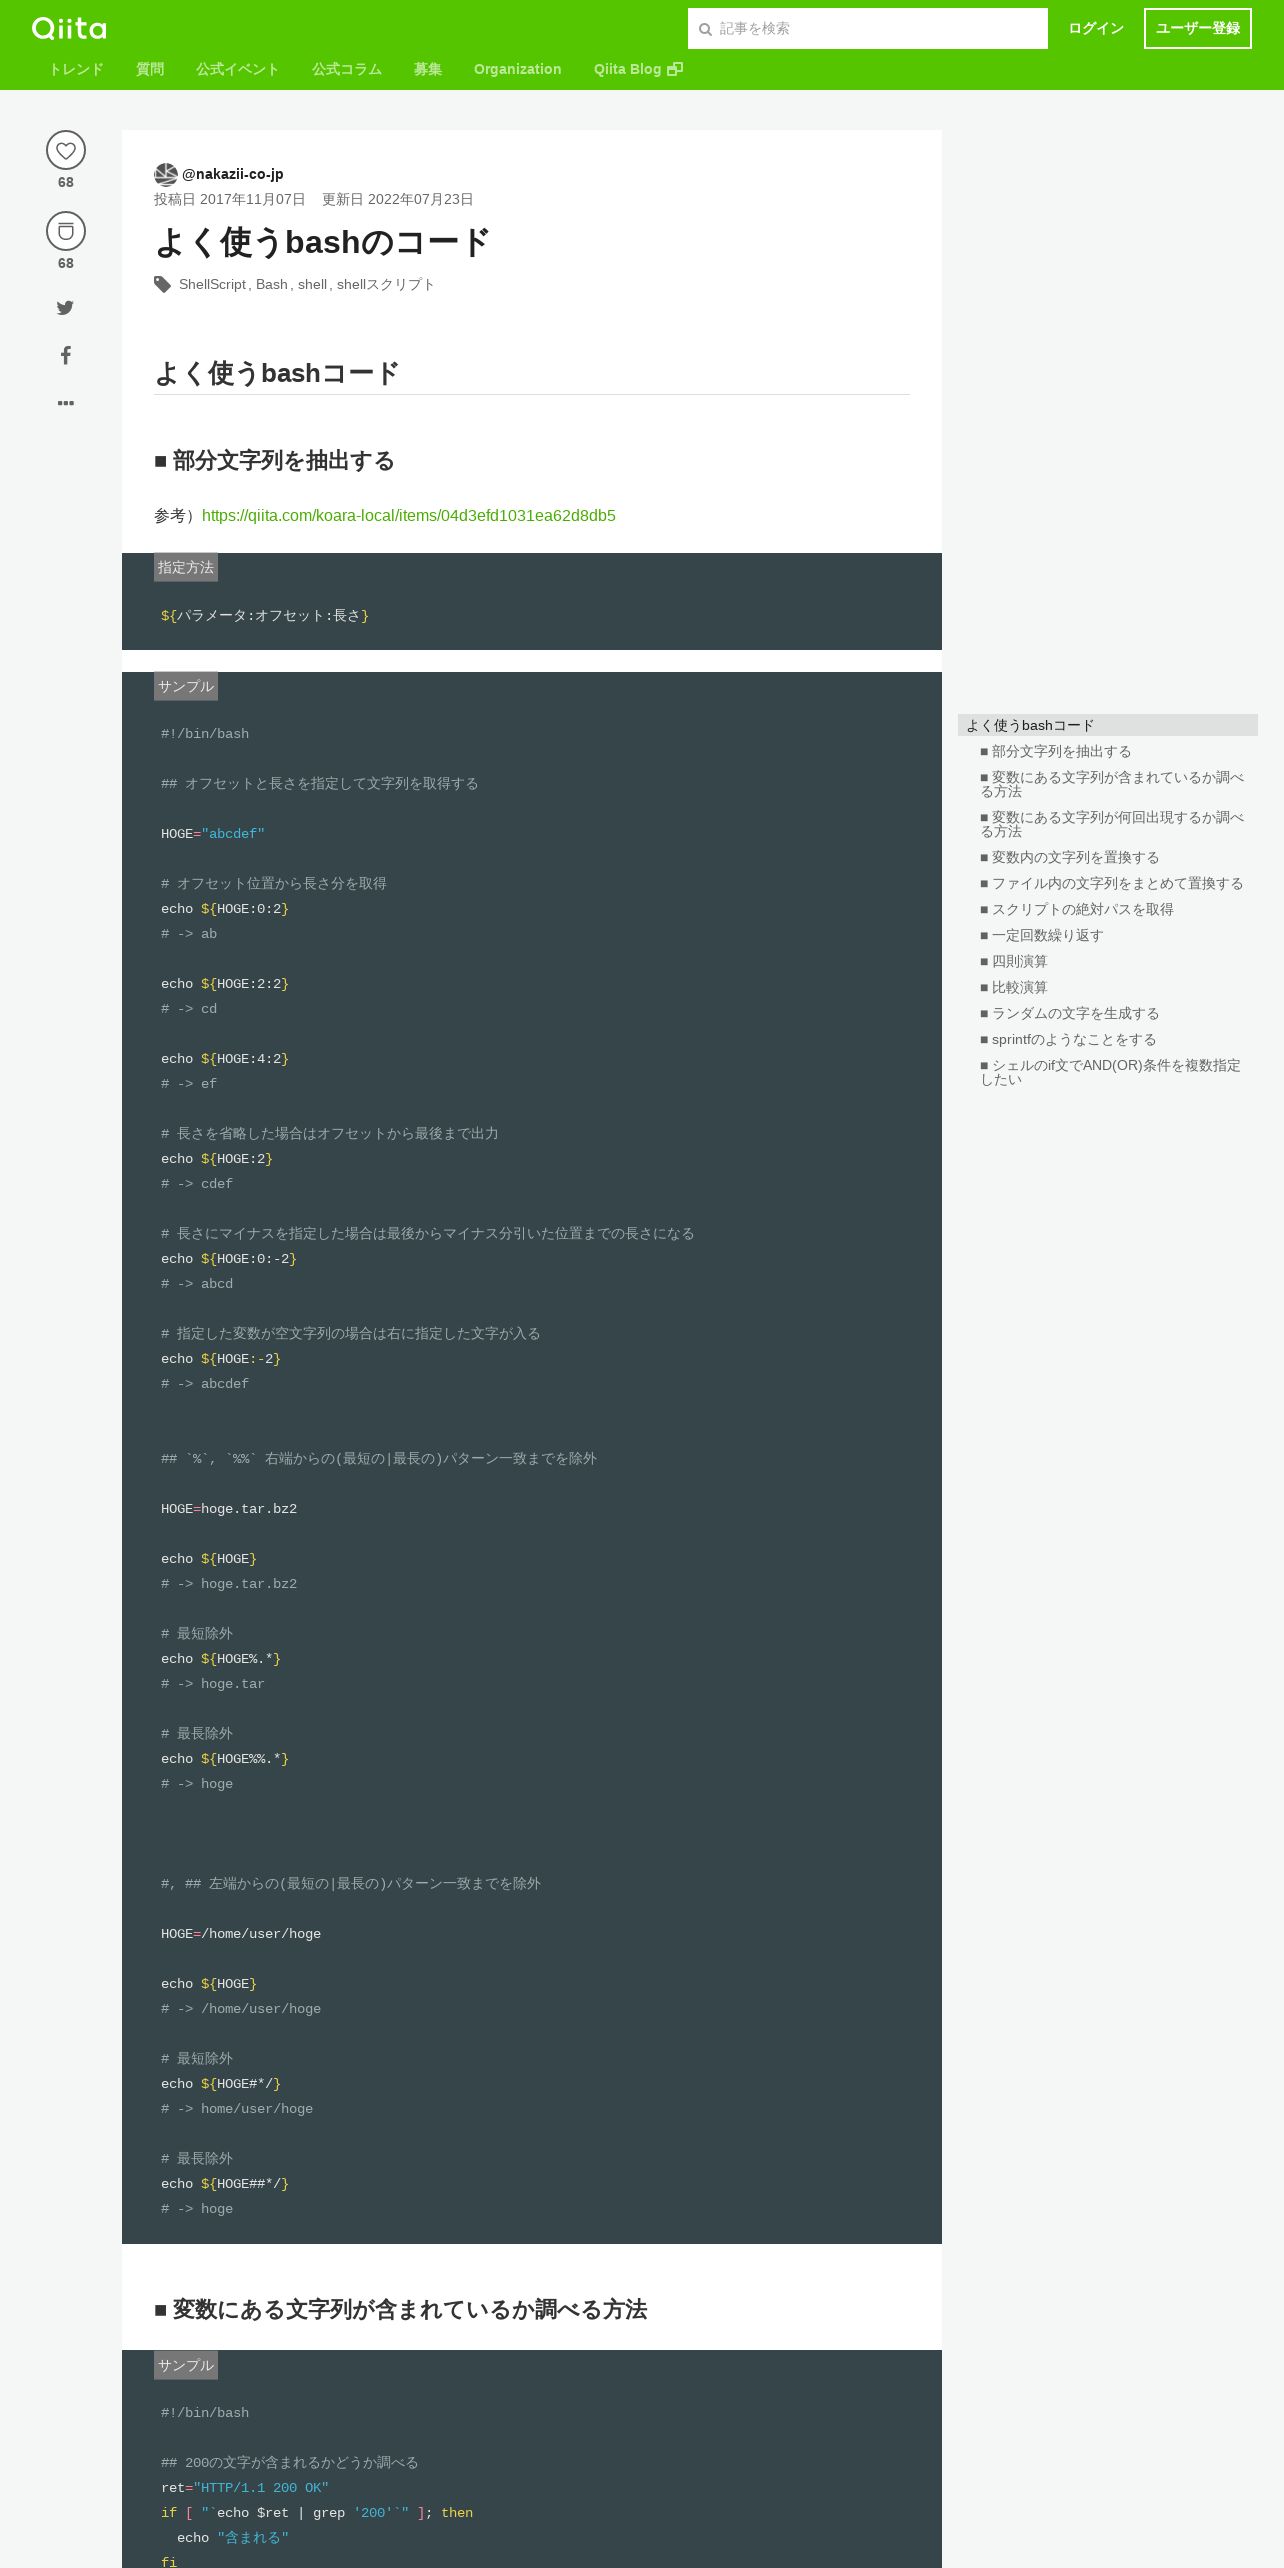Image resolution: width=1284 pixels, height=2568 pixels.
Task: Share article via Facebook icon
Action: (x=66, y=355)
